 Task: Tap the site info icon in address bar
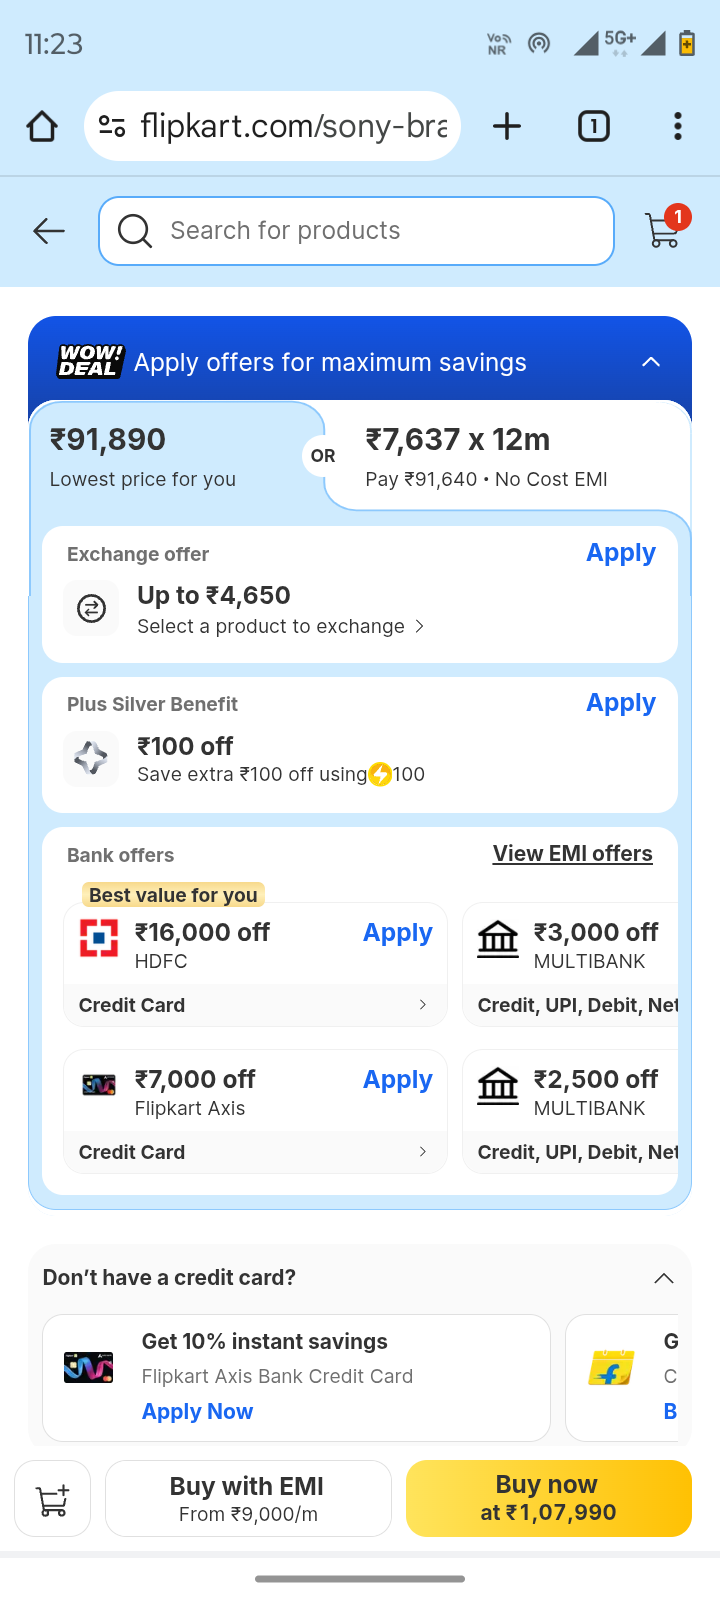(x=112, y=127)
